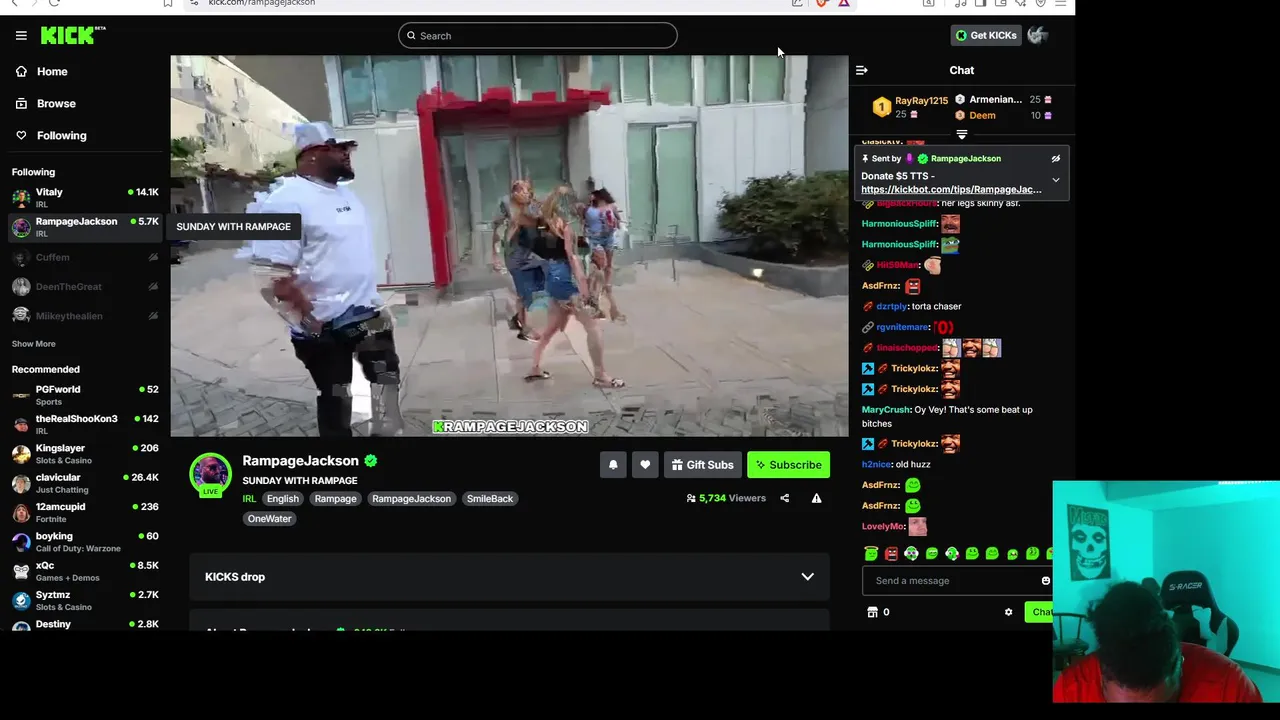
Task: Click the browser address bar URL
Action: [262, 3]
